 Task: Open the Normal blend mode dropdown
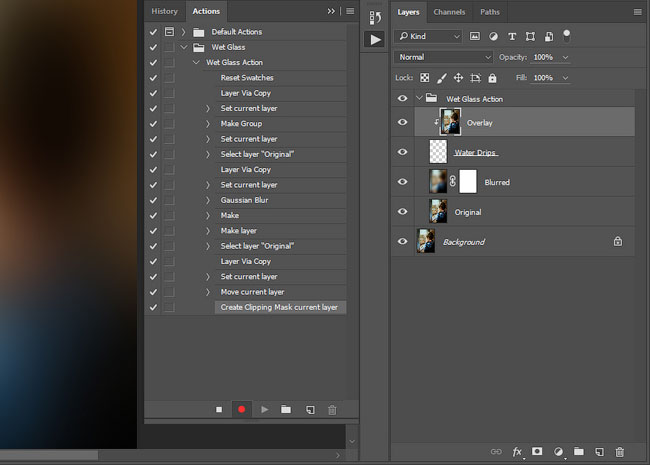click(x=444, y=57)
